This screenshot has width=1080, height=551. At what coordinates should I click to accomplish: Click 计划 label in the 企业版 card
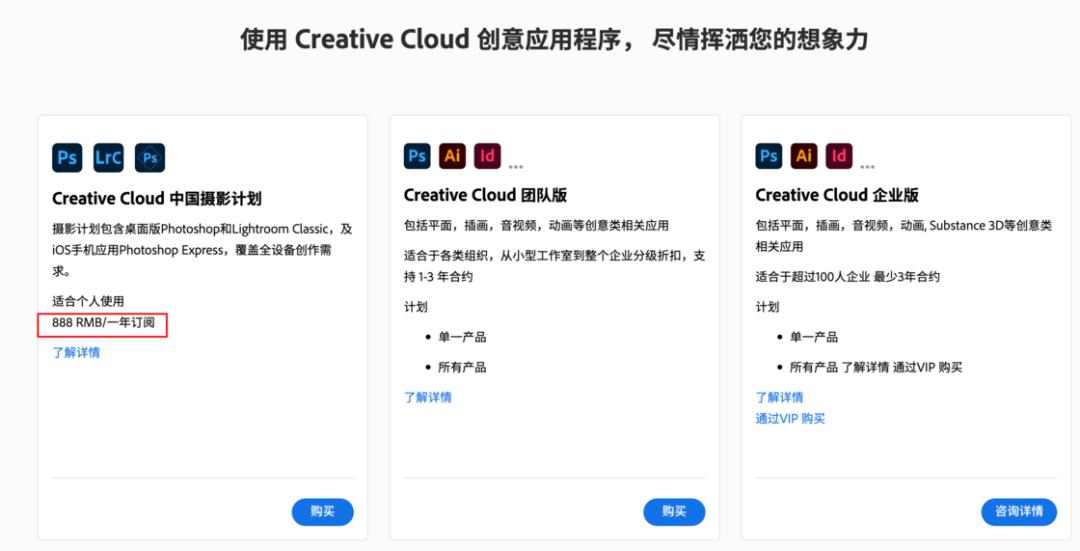[767, 307]
